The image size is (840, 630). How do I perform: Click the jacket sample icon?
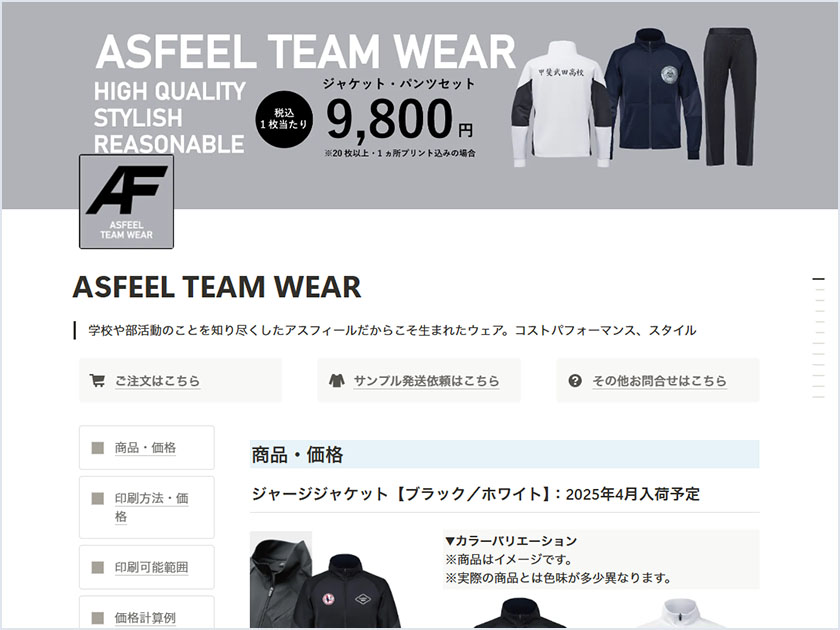(x=336, y=380)
